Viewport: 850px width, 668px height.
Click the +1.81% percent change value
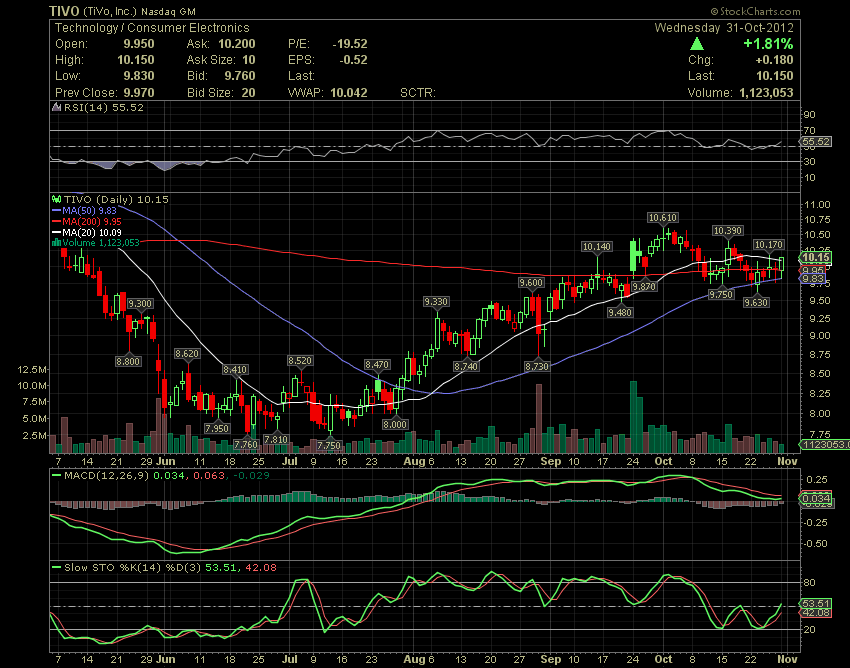tap(768, 44)
